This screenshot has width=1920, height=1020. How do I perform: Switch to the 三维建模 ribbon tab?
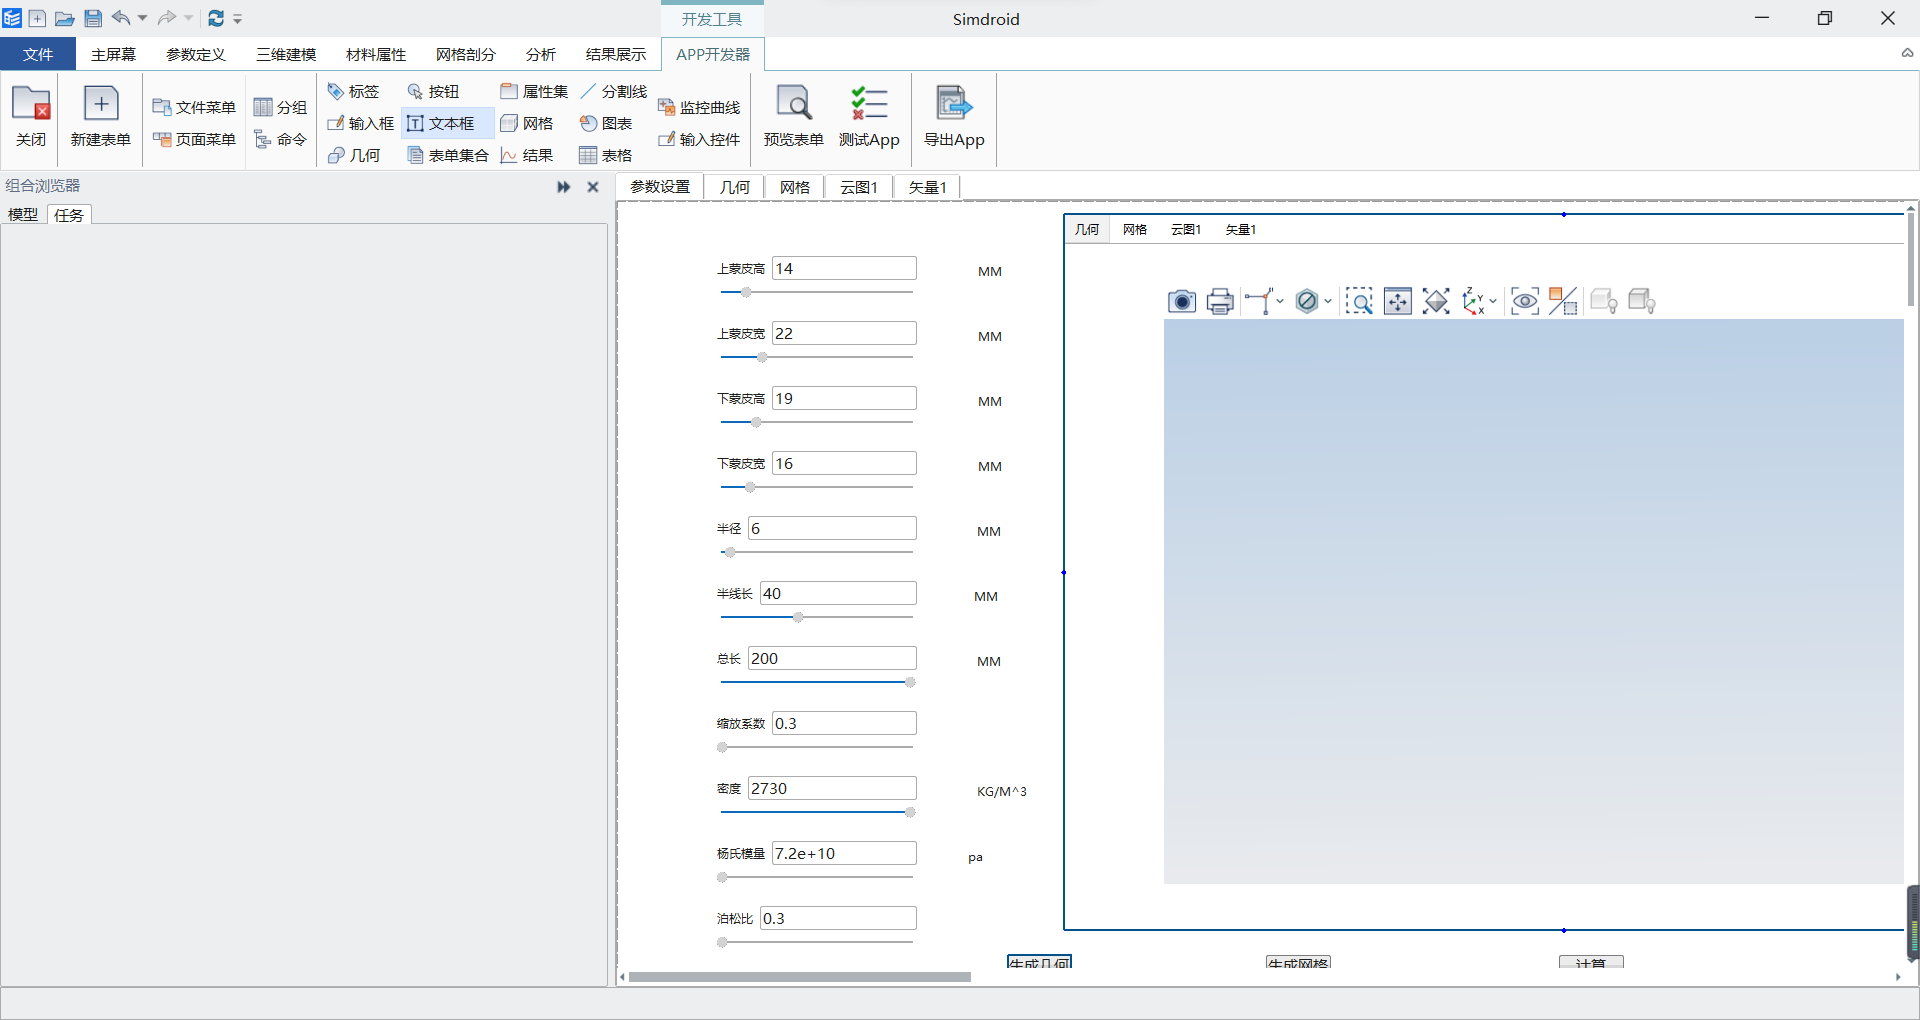[286, 54]
